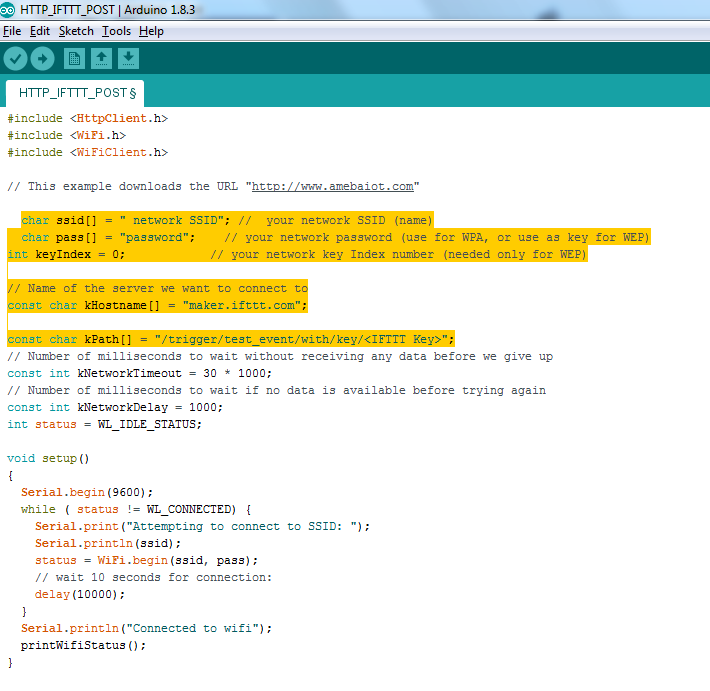This screenshot has height=691, width=710.
Task: Click the printWifiStatus() call line
Action: click(x=83, y=645)
